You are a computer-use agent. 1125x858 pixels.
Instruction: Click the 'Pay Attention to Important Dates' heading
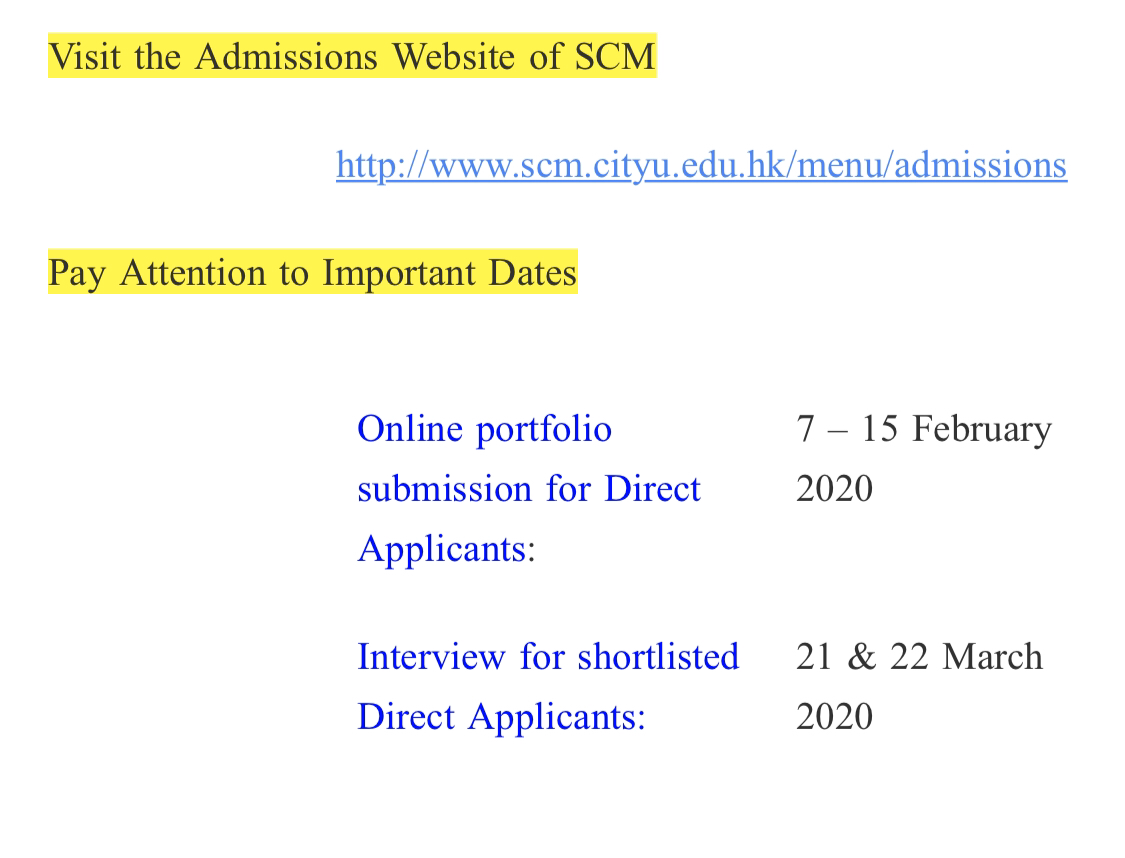(x=313, y=273)
